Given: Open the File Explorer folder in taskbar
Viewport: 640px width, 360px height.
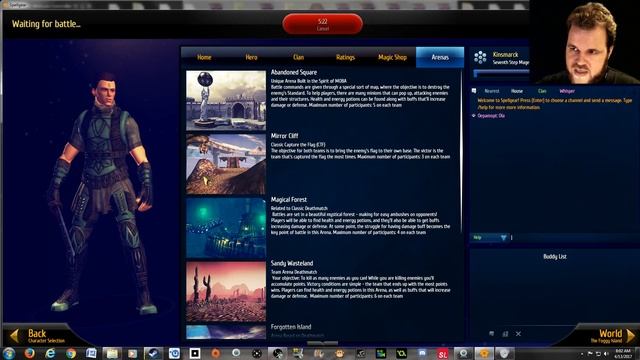Looking at the screenshot, I should click(x=112, y=353).
